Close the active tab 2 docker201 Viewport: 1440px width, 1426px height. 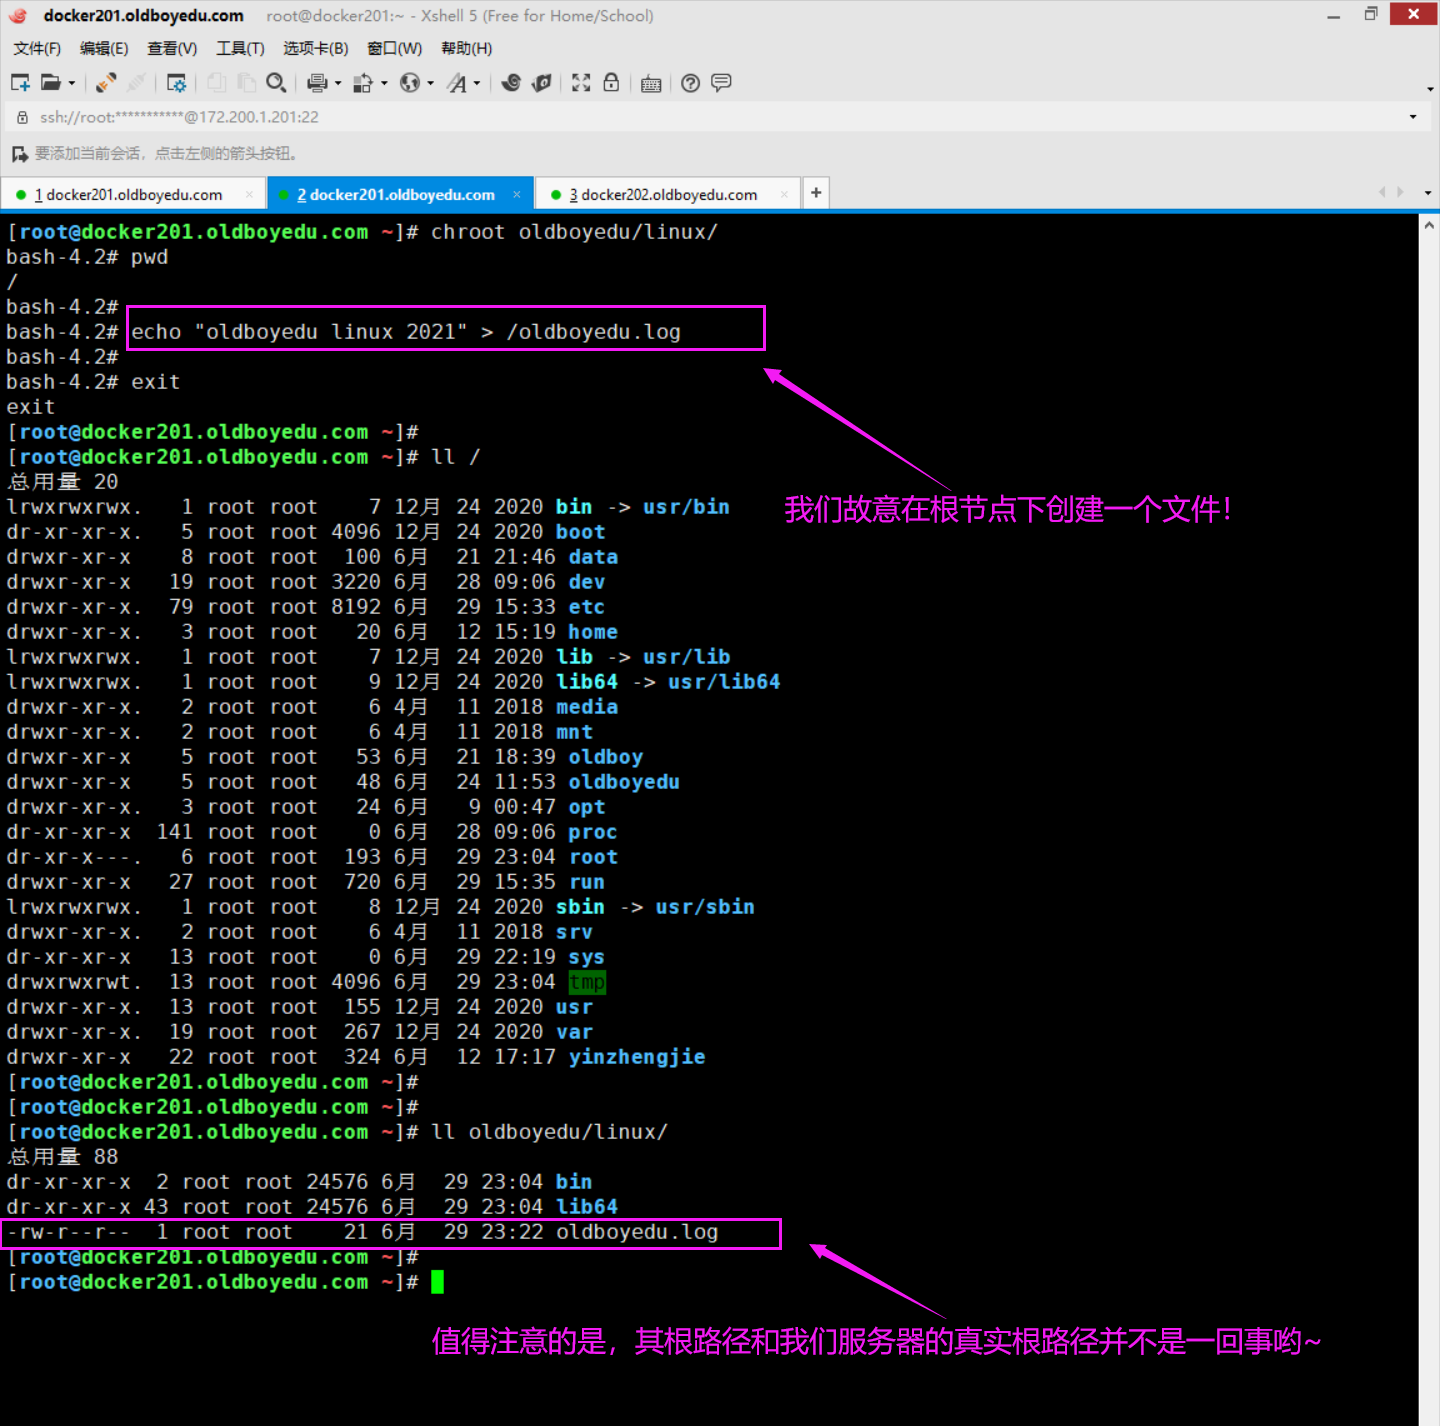point(517,194)
